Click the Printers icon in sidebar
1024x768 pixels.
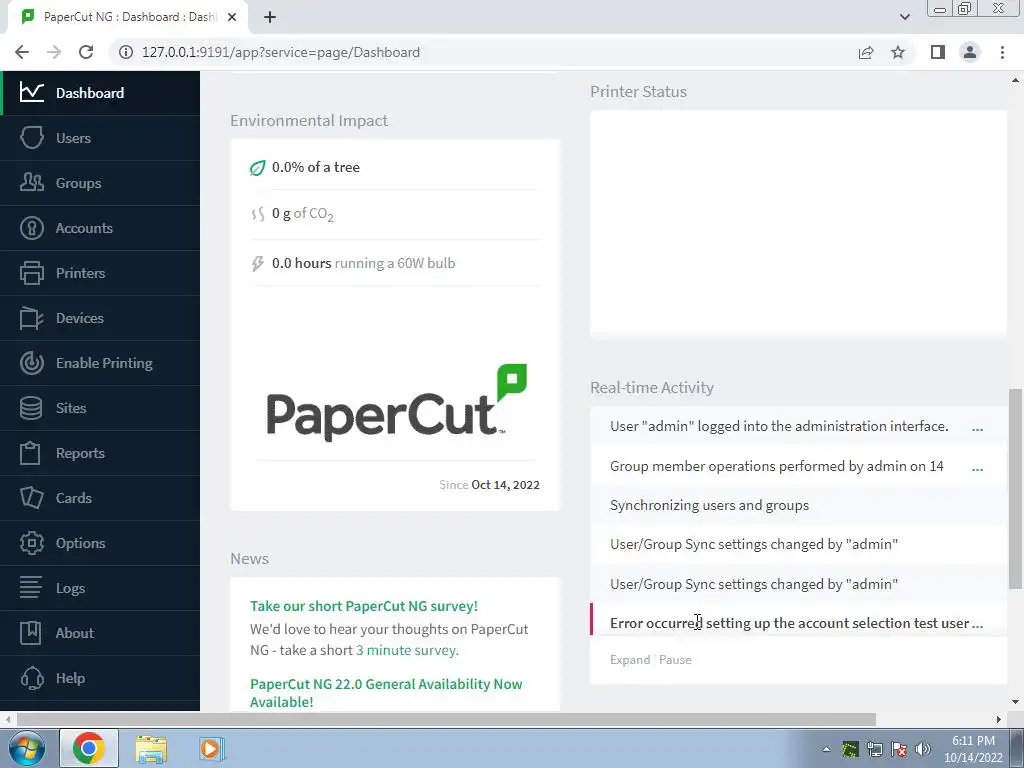(31, 273)
